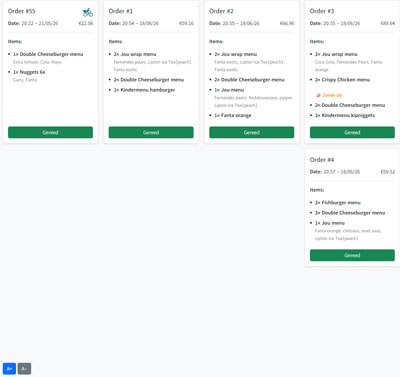Viewport: 400px width, 377px height.
Task: Click 2× Crispy Chicken menu in Order #3
Action: (342, 80)
